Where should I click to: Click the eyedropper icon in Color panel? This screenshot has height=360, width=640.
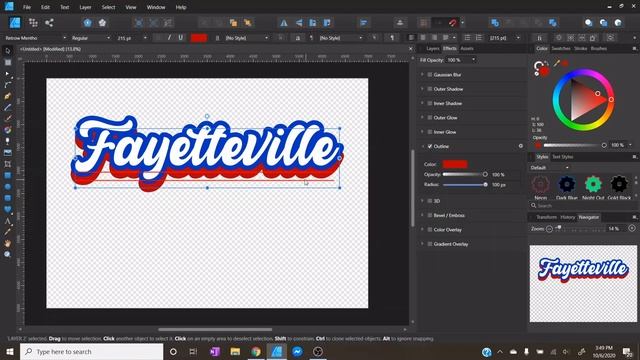[x=556, y=63]
